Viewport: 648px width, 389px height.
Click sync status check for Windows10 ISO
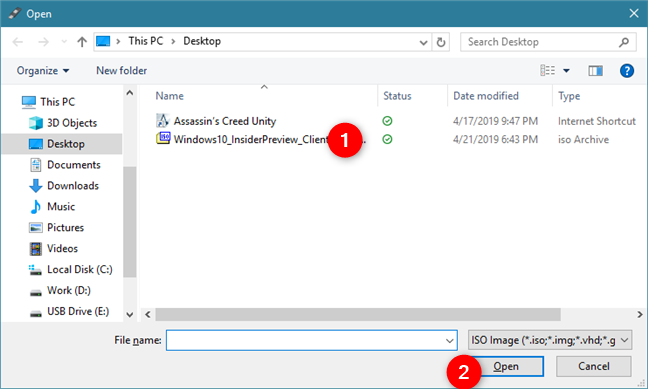(387, 139)
